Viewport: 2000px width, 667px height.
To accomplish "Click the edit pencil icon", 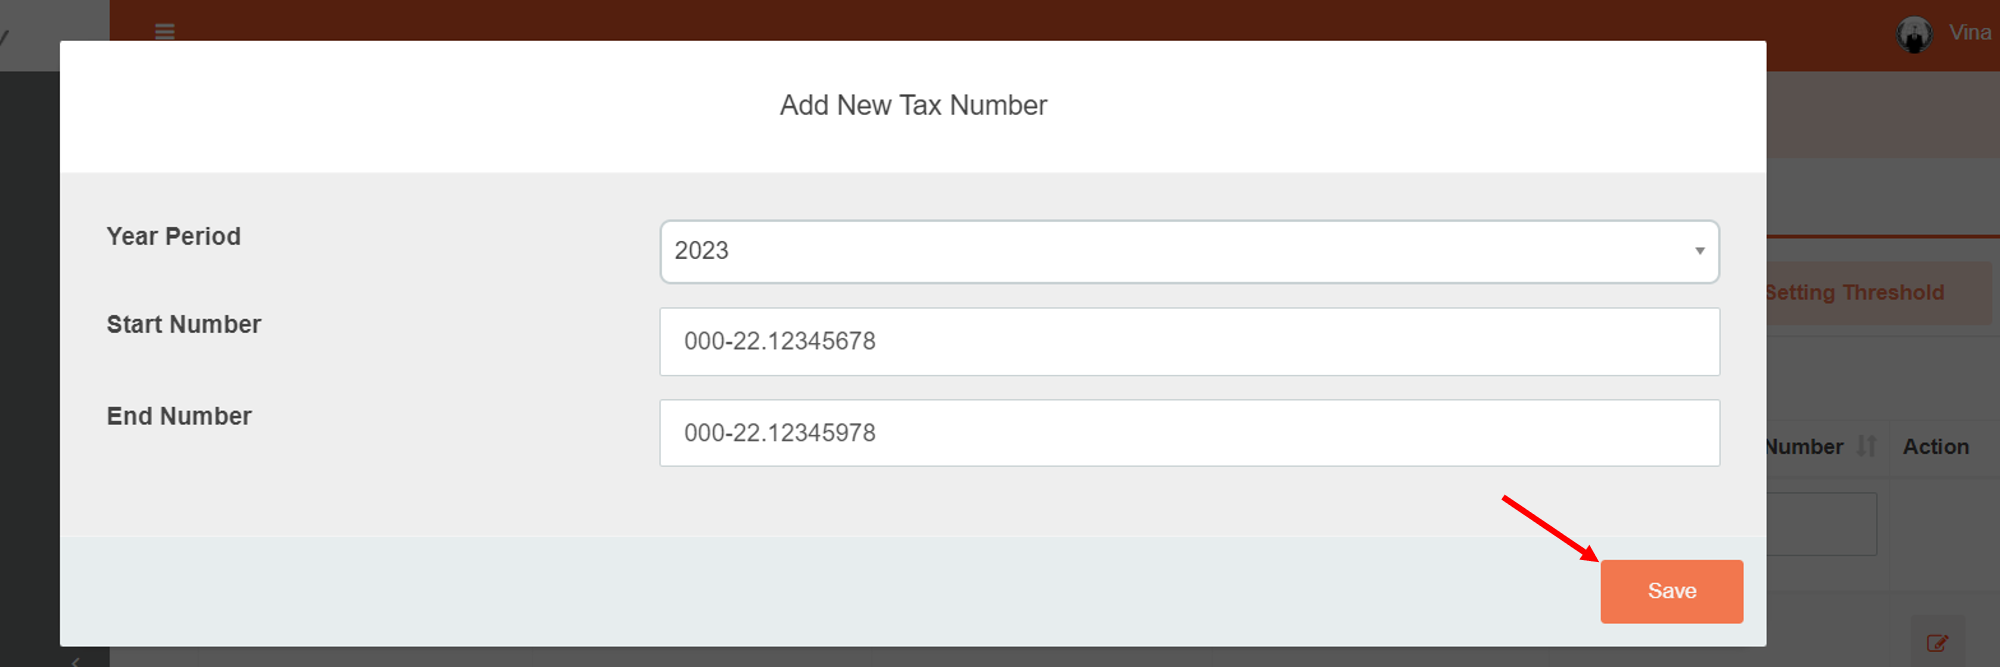I will tap(1937, 643).
